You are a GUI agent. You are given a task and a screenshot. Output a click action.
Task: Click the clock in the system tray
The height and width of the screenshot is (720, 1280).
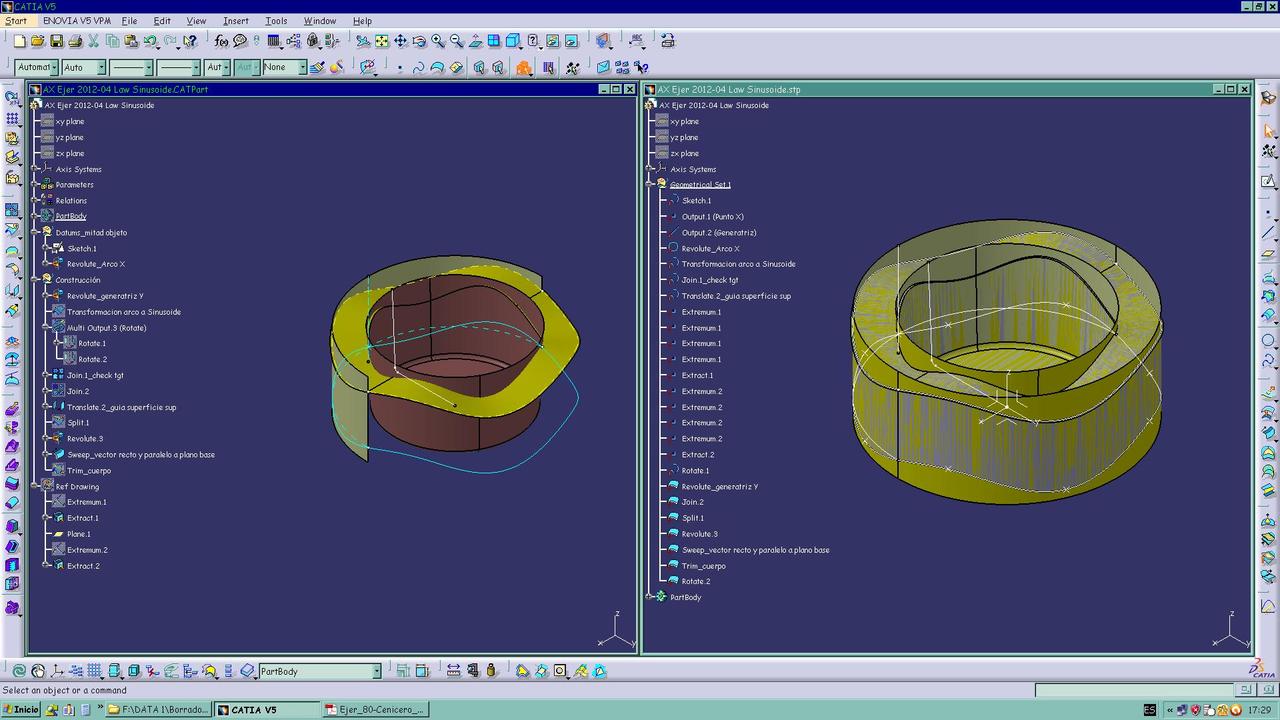click(x=1259, y=710)
